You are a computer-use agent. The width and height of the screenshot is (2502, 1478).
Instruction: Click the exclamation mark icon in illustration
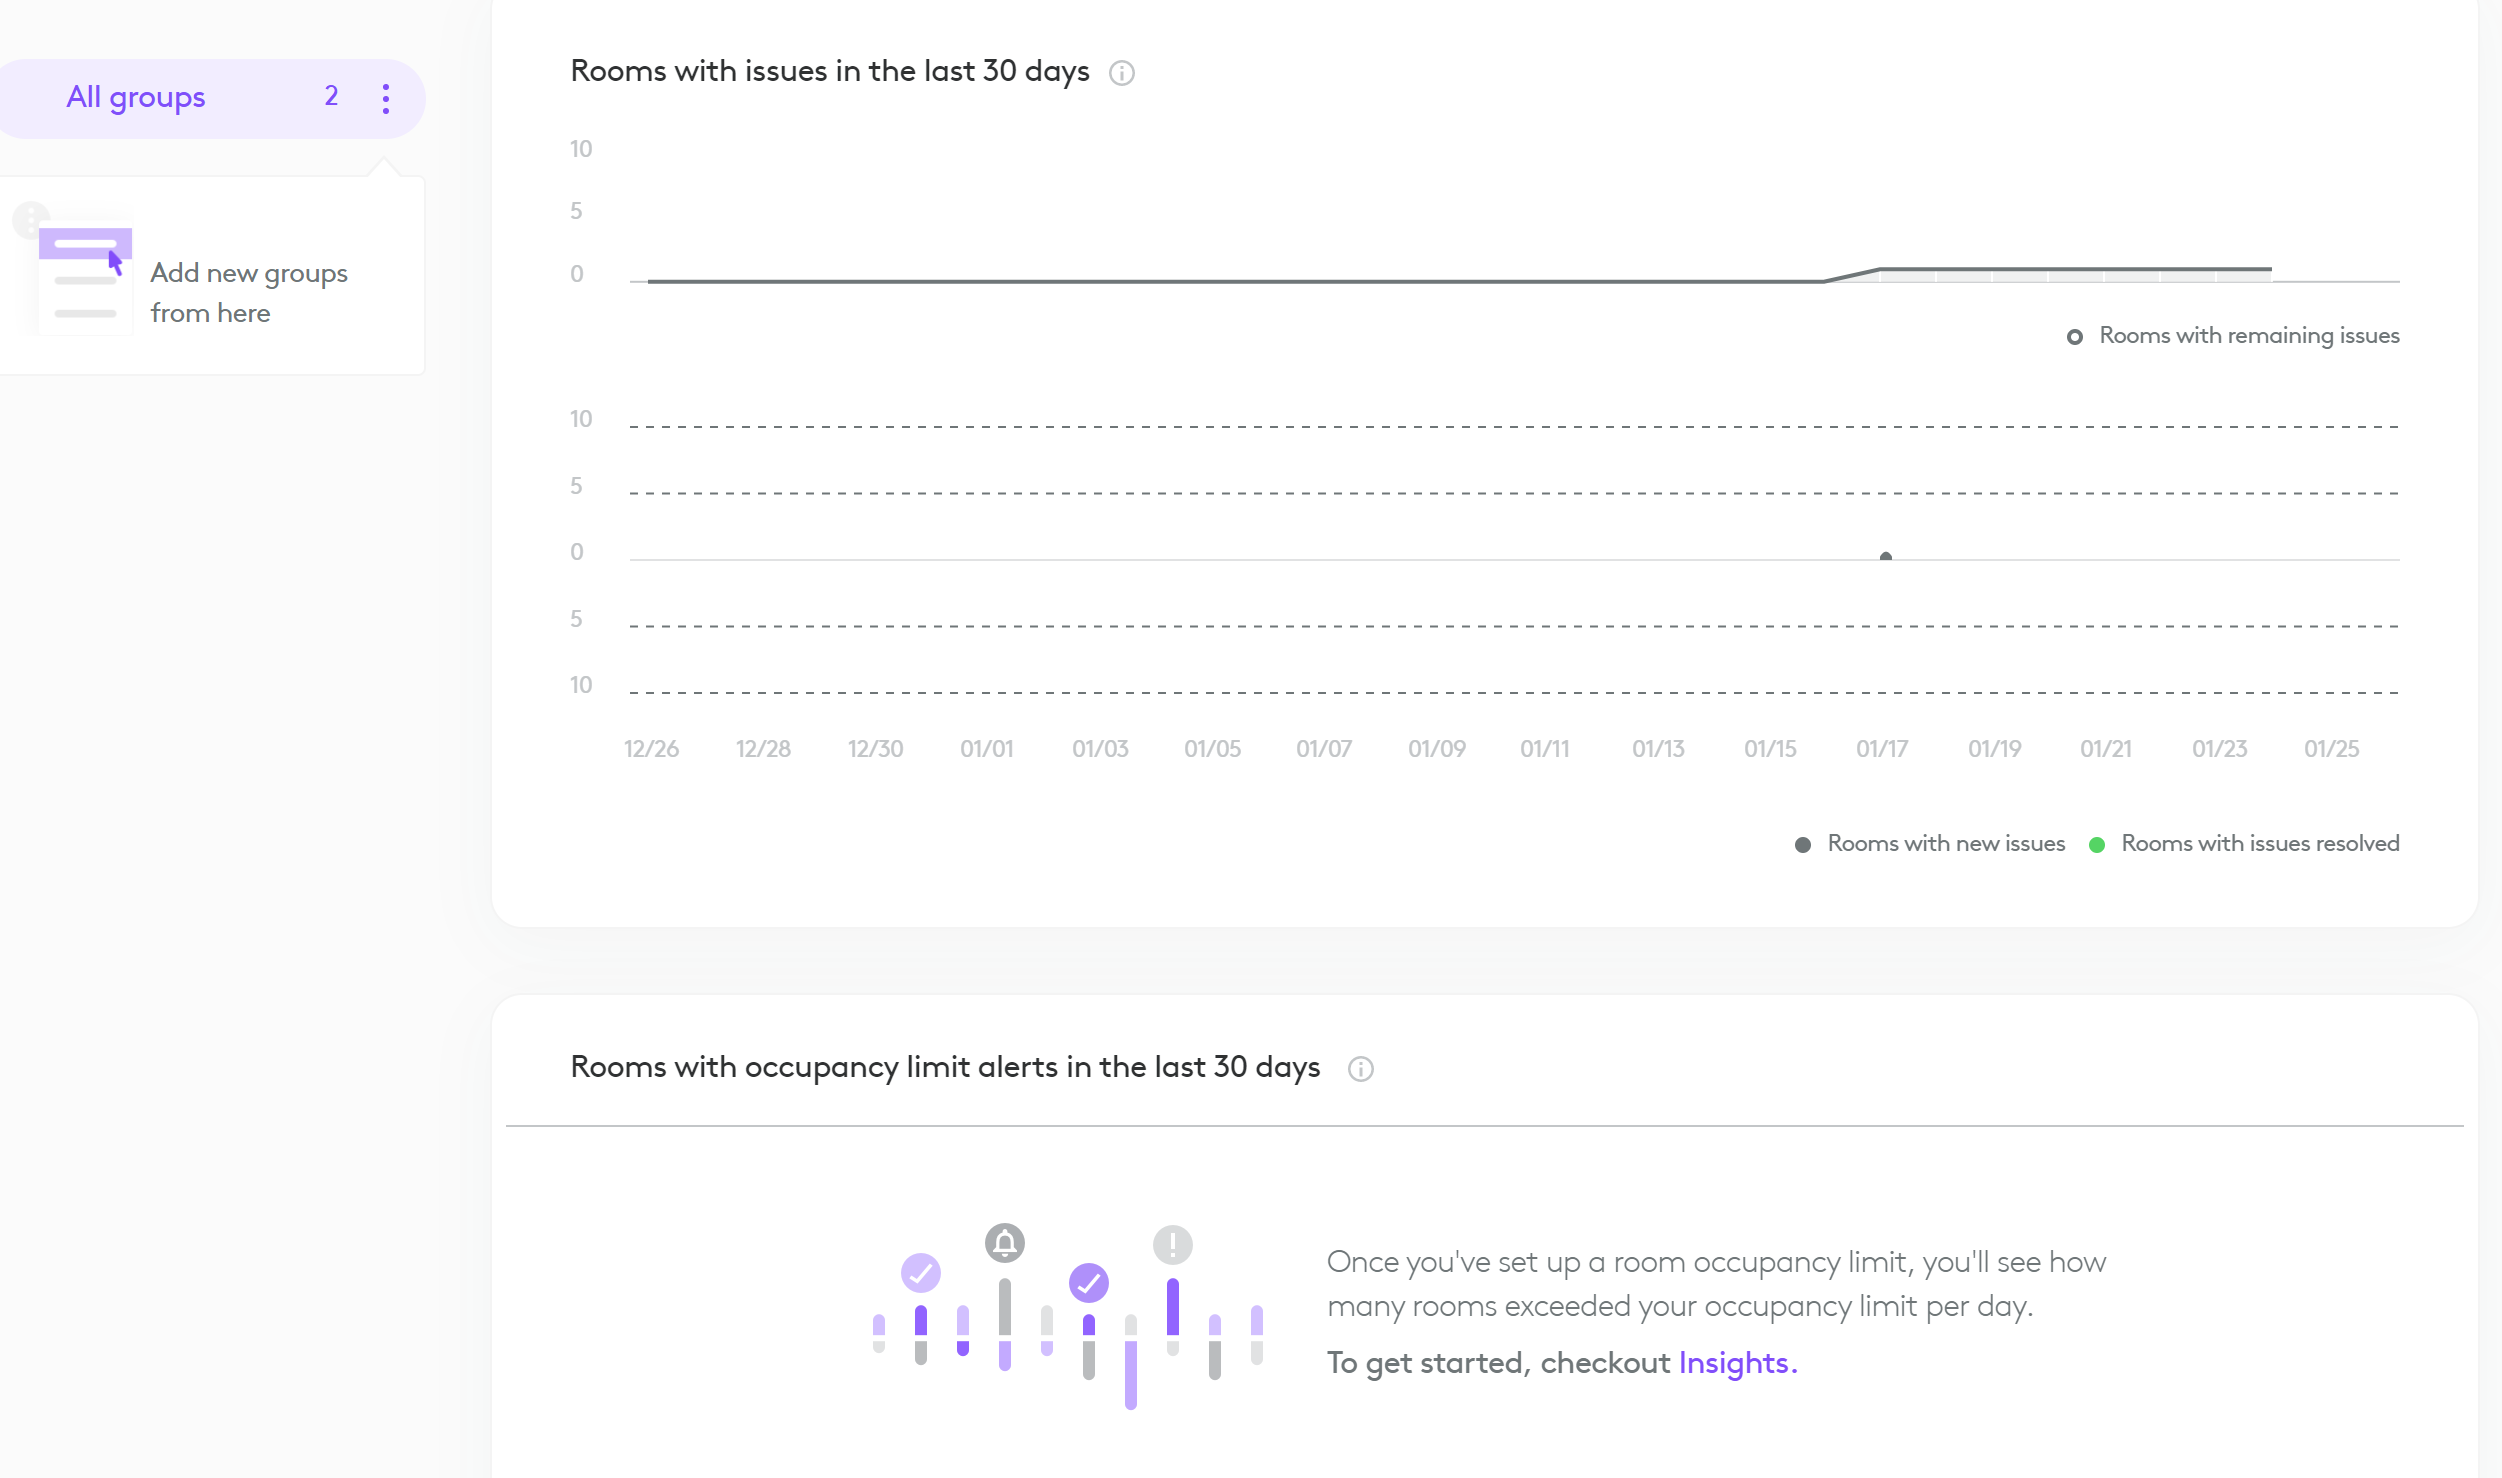pyautogui.click(x=1173, y=1245)
